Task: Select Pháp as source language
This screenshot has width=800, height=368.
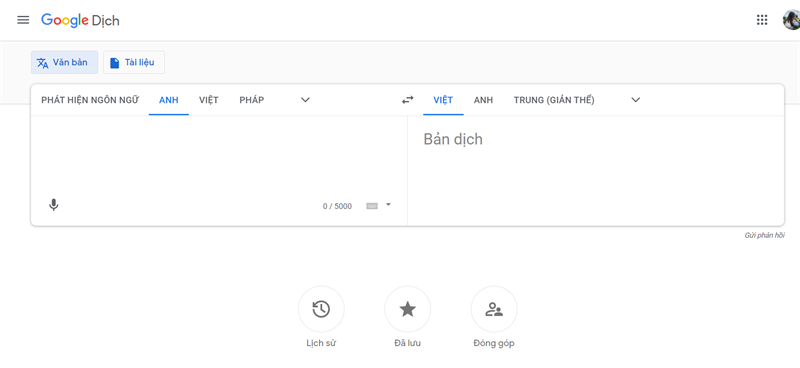Action: (x=252, y=100)
